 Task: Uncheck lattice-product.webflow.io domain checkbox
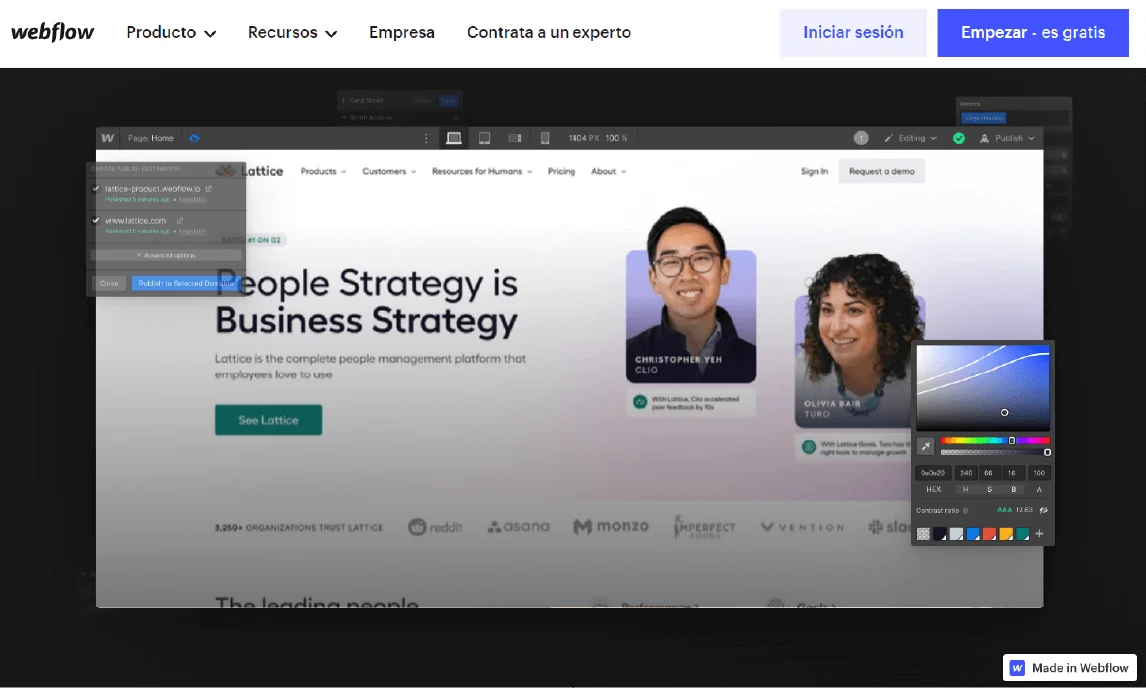pyautogui.click(x=96, y=189)
